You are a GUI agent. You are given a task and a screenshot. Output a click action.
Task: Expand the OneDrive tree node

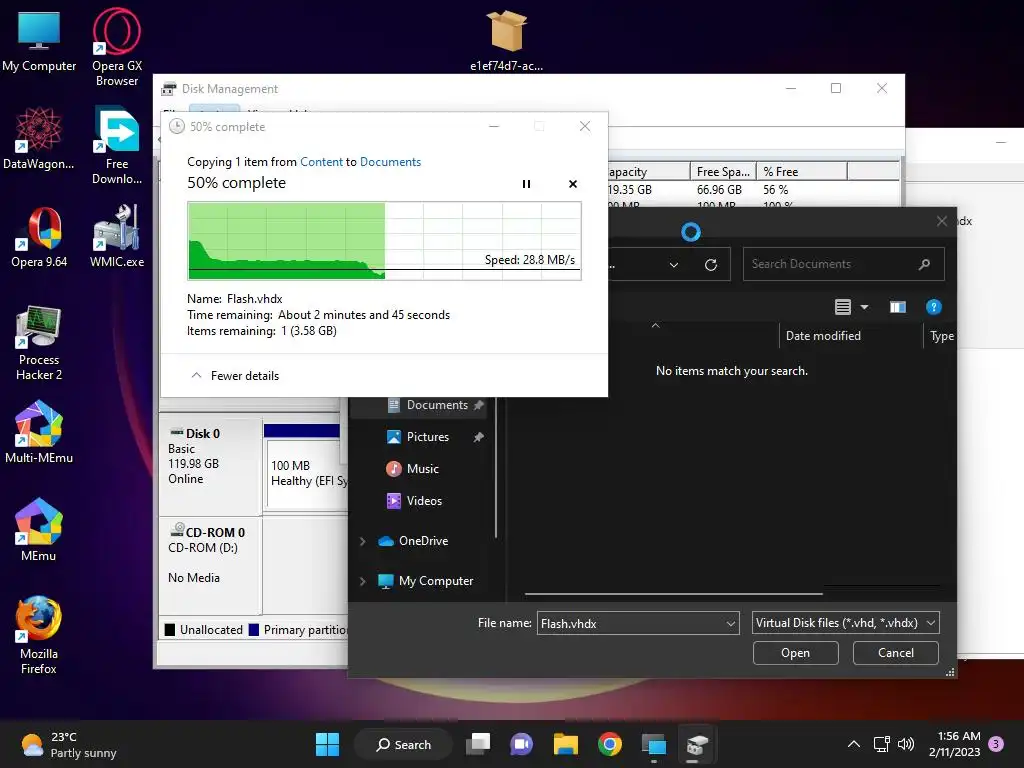(362, 541)
